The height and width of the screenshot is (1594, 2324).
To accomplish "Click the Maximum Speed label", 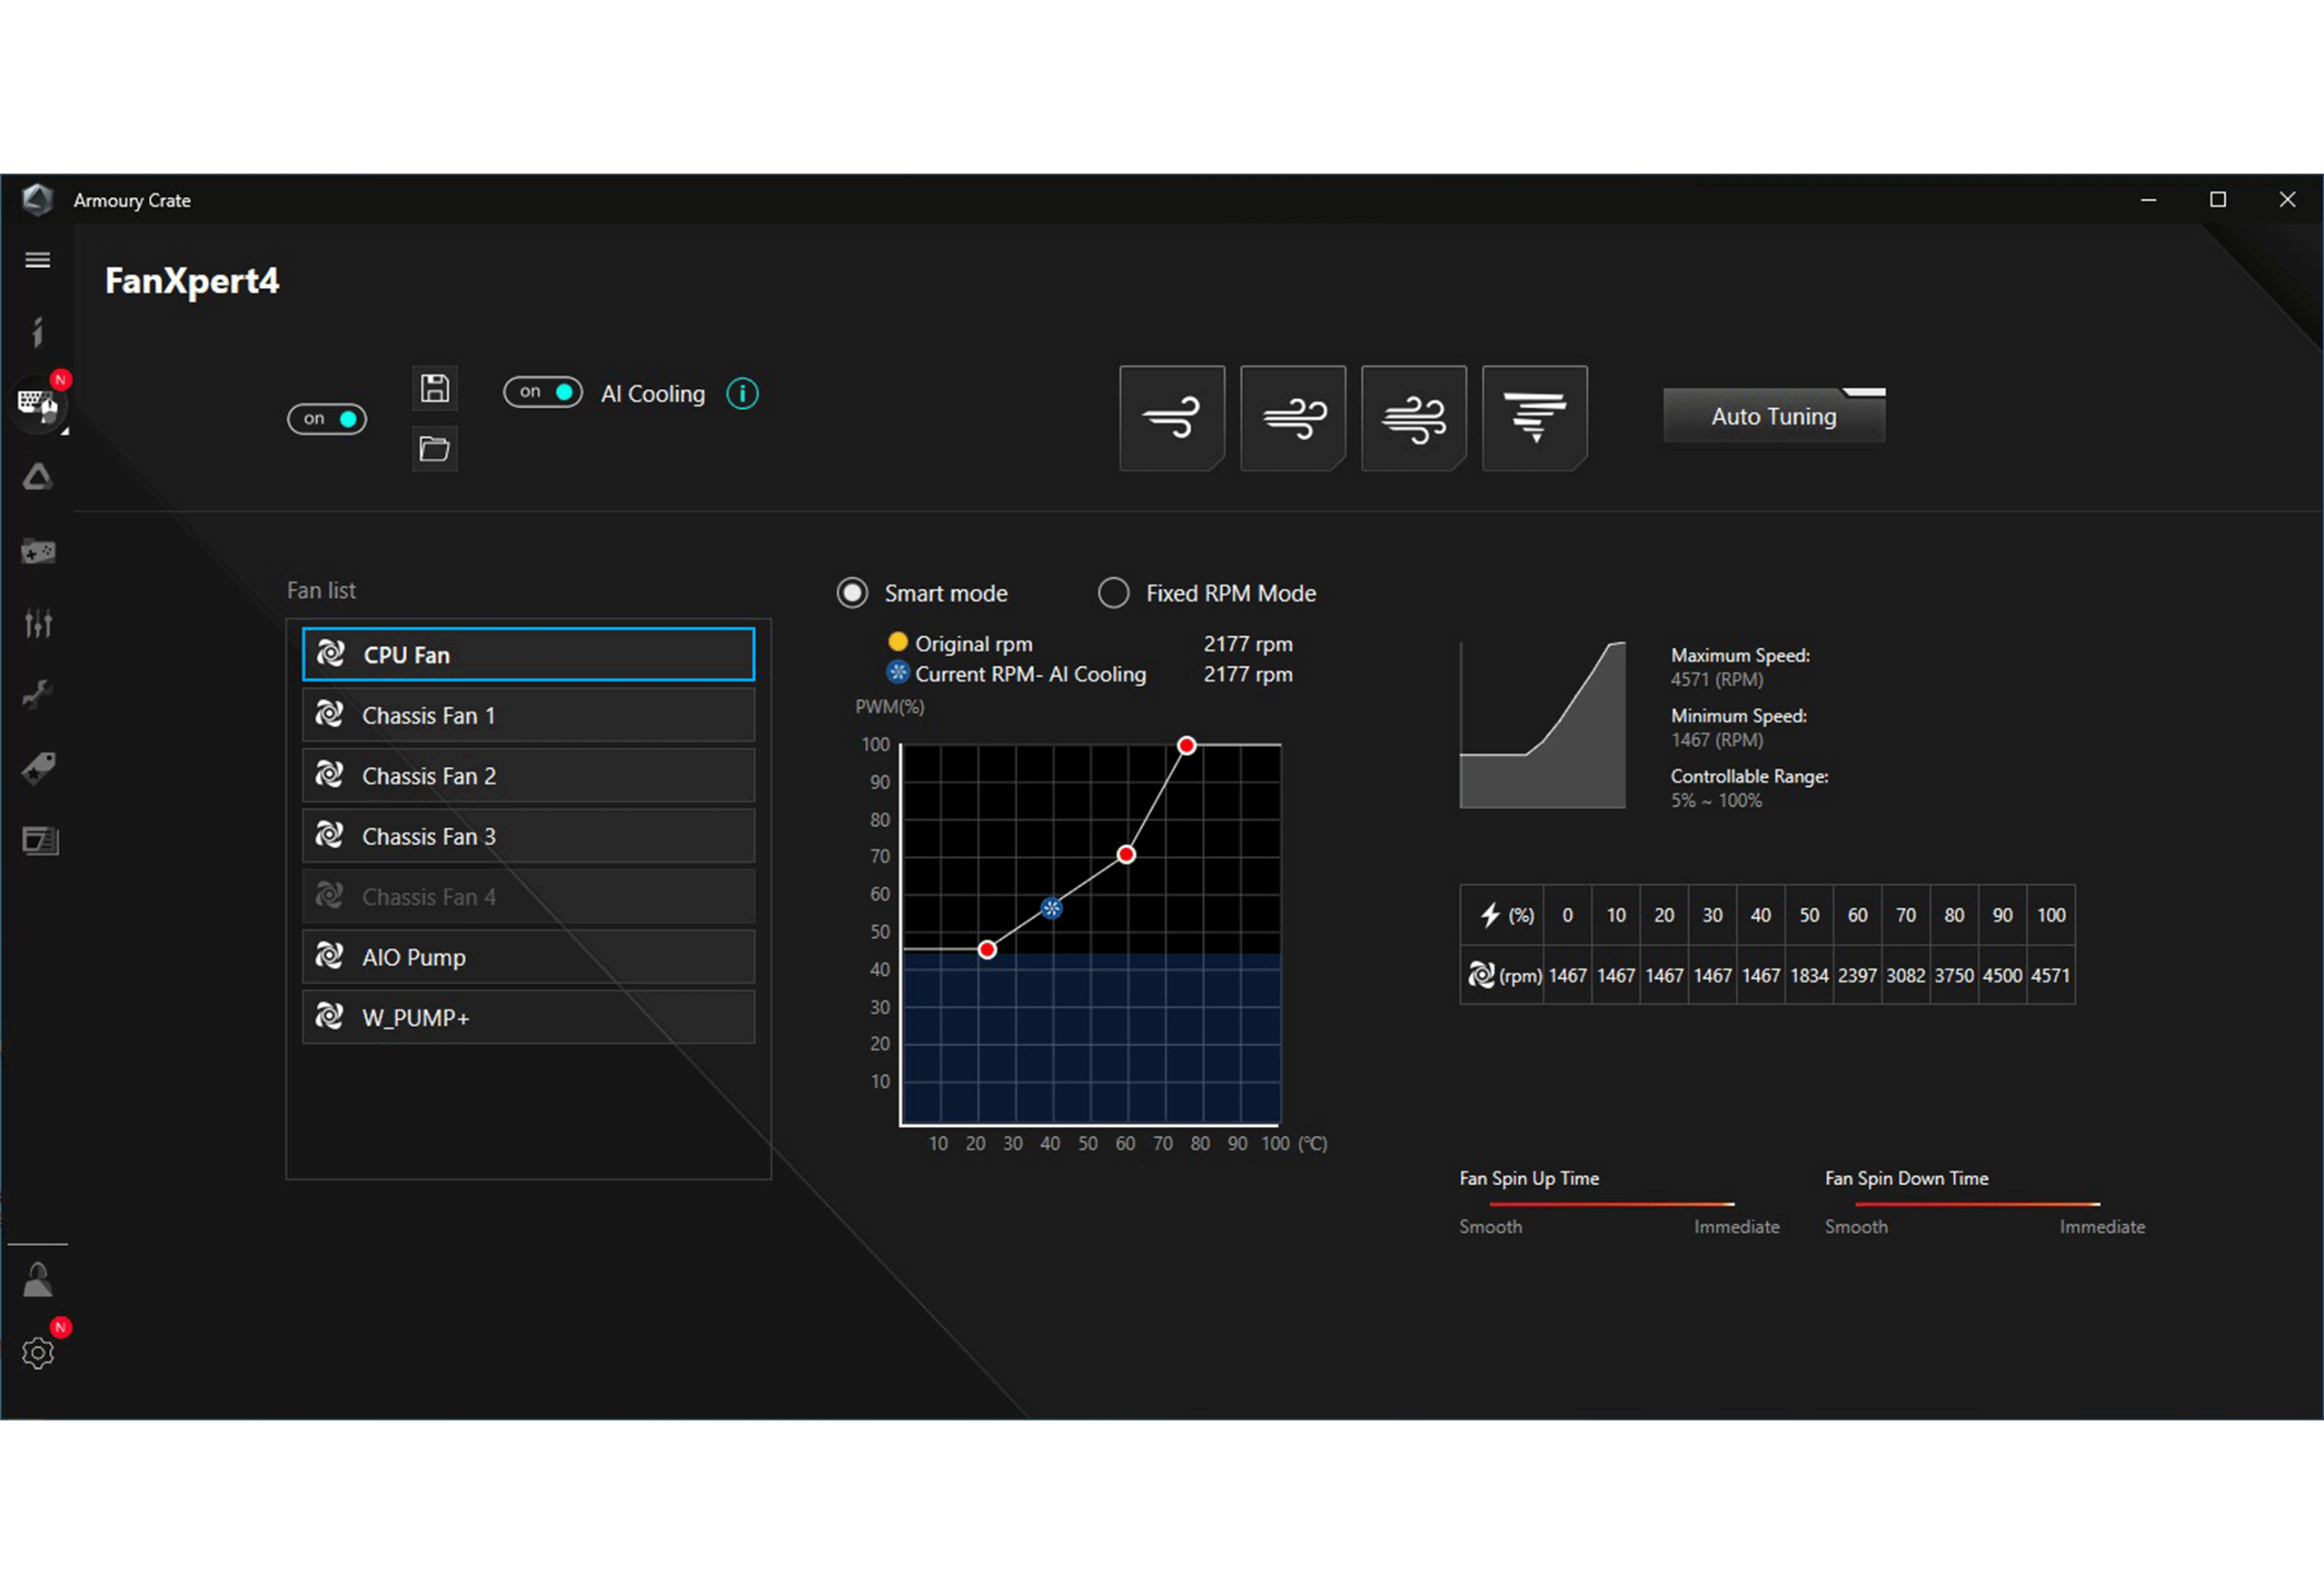I will [1740, 655].
